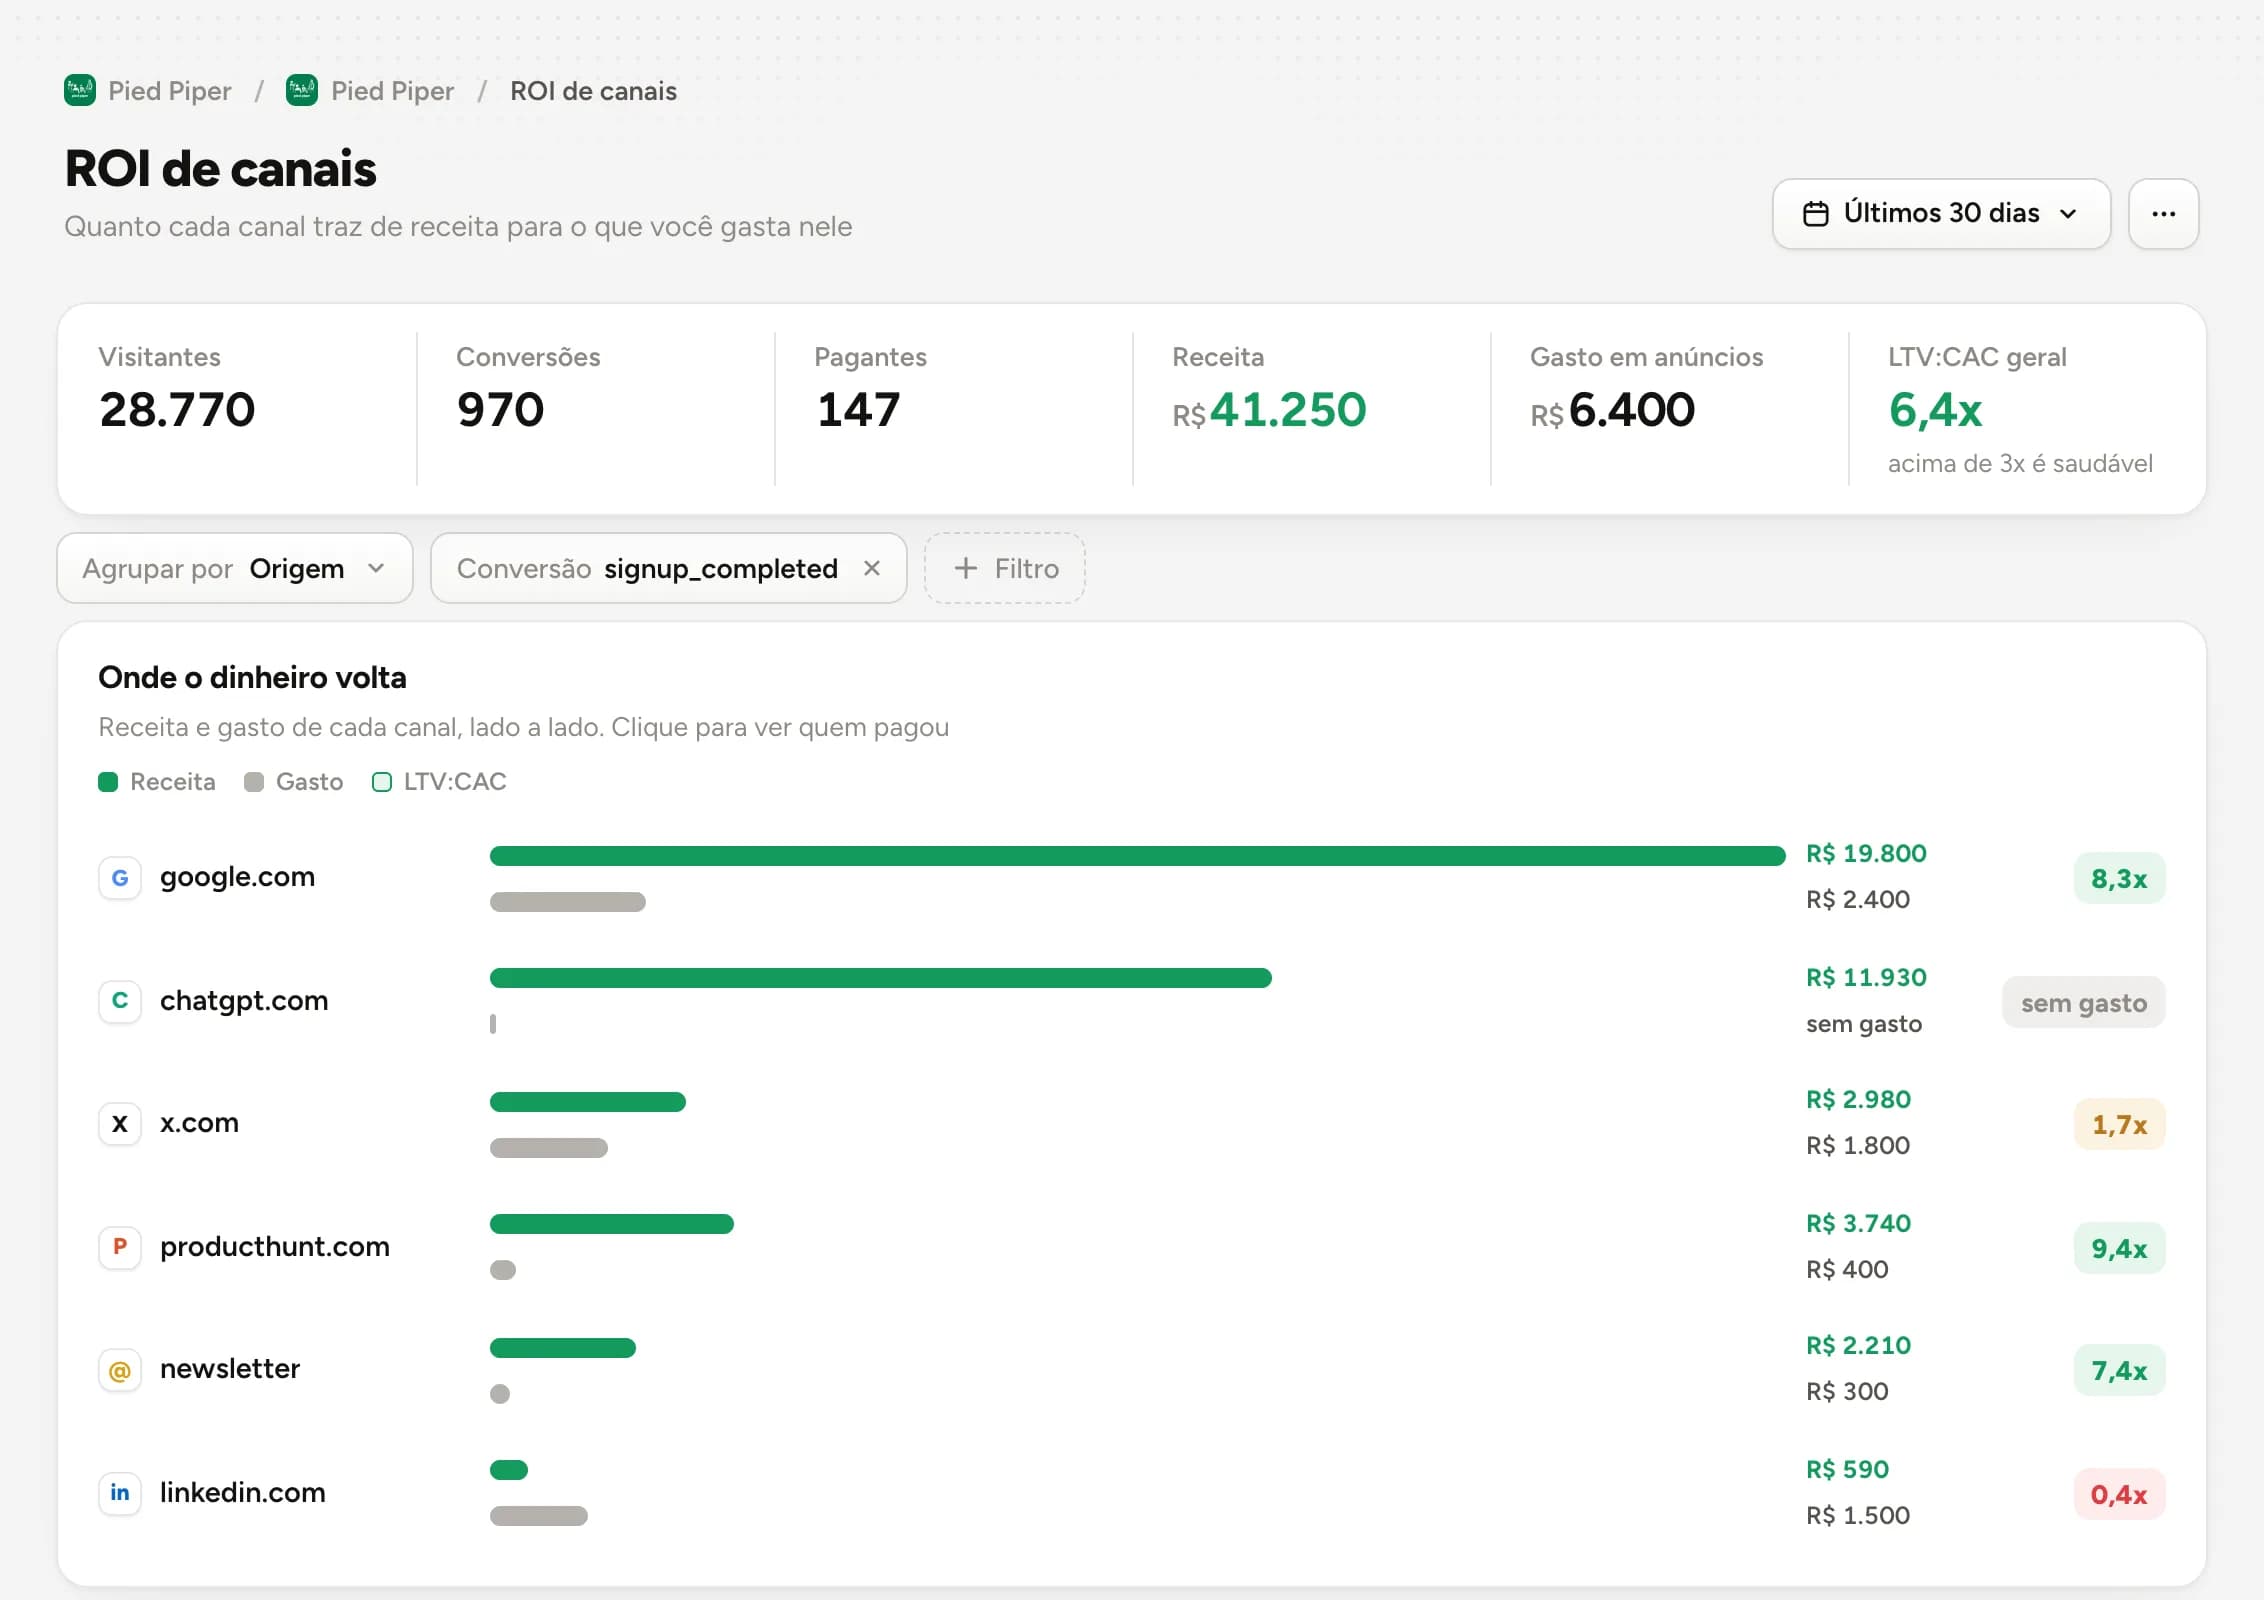Click the first Pied Piper breadcrumb logo
Screen dimensions: 2264x1600
pos(80,91)
